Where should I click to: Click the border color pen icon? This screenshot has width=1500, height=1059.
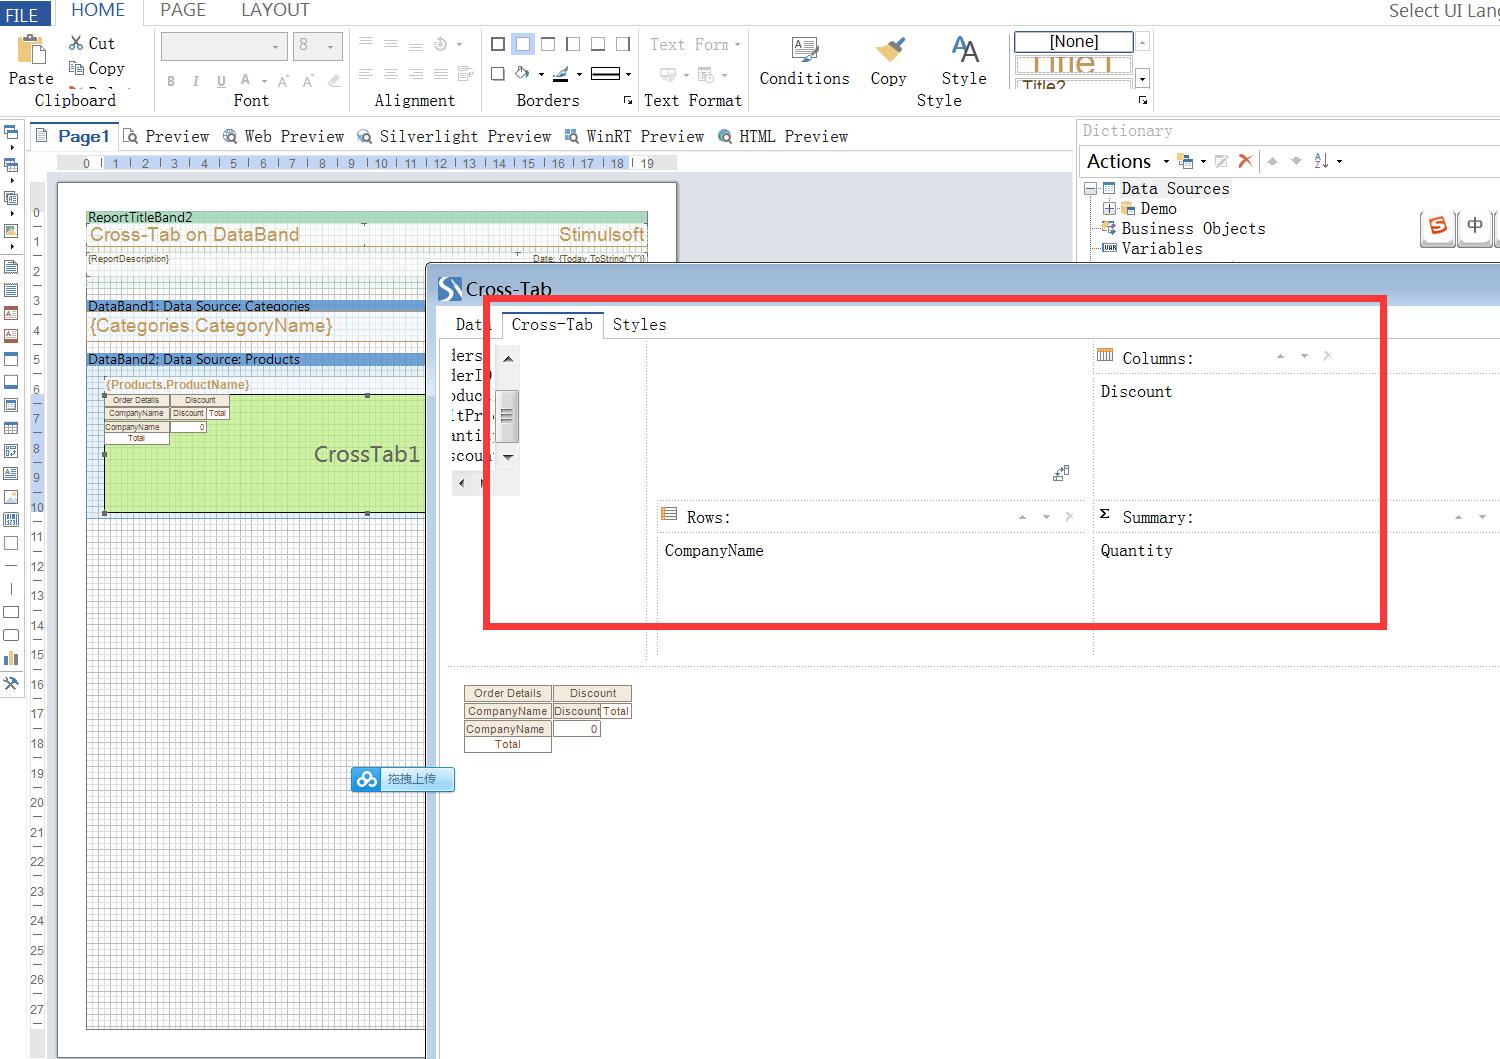pyautogui.click(x=561, y=74)
